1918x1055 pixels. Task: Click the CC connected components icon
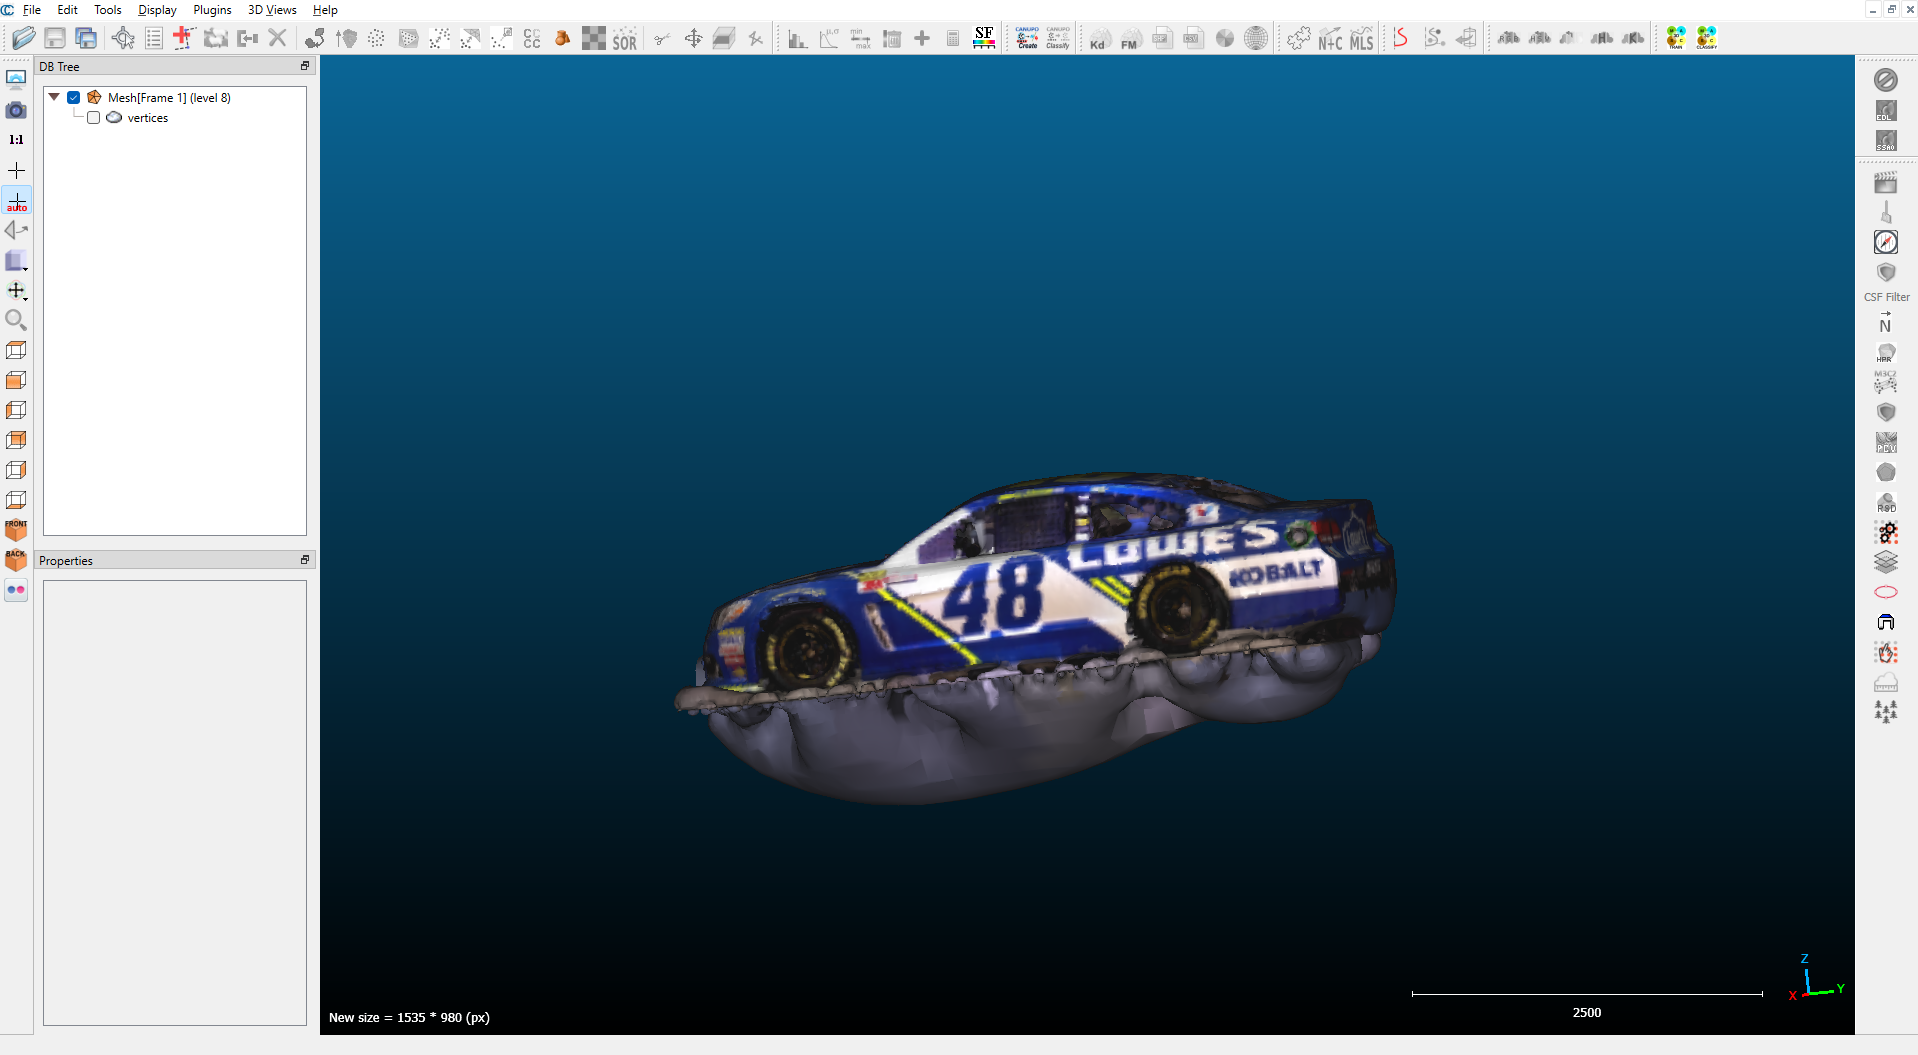coord(532,38)
